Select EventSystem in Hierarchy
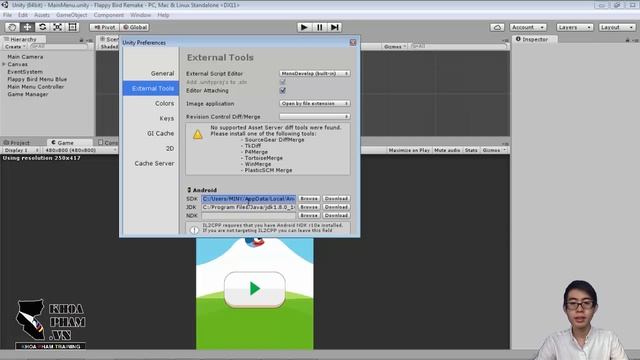Screen dimensions: 640x360 coord(24,72)
